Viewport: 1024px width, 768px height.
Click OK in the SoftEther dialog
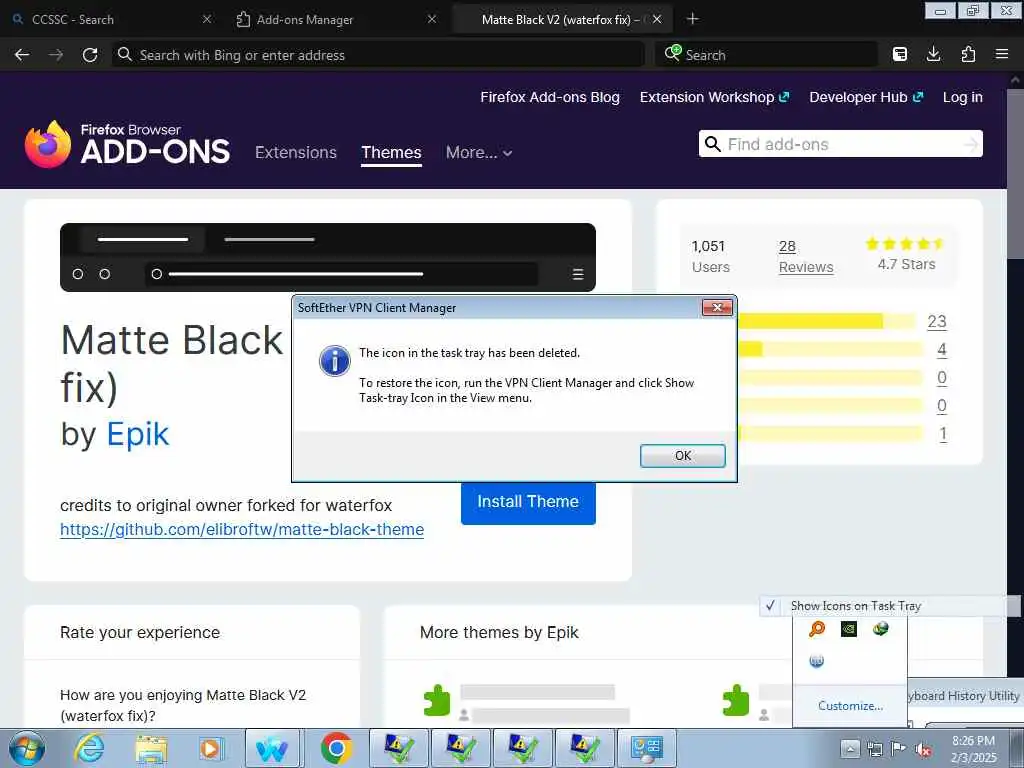(x=682, y=456)
